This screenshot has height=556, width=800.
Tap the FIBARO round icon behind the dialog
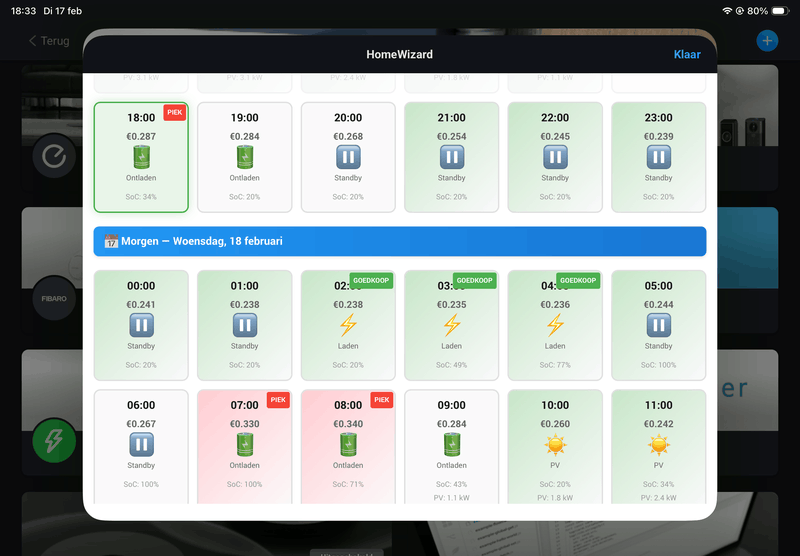point(54,298)
